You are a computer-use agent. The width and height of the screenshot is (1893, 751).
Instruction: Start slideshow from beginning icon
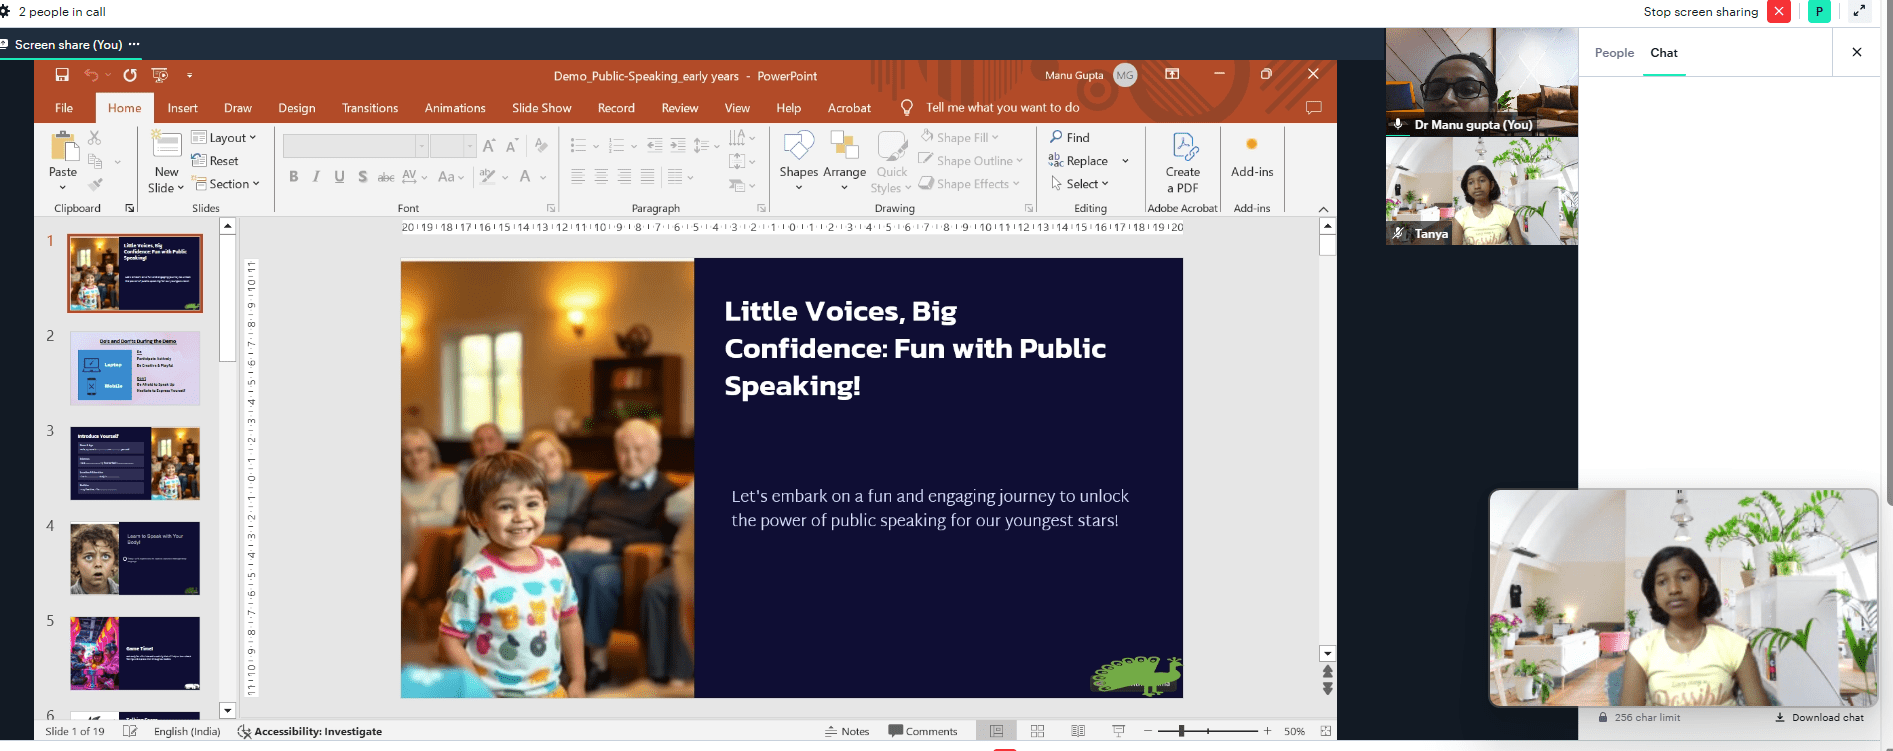click(x=159, y=75)
